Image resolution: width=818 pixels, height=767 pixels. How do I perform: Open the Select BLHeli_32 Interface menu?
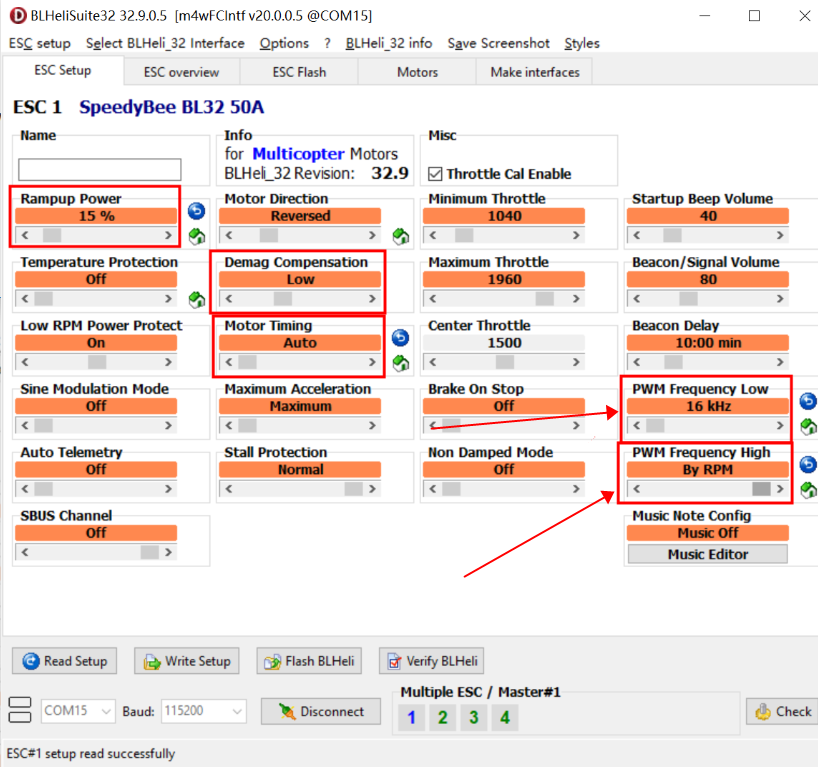click(x=165, y=43)
